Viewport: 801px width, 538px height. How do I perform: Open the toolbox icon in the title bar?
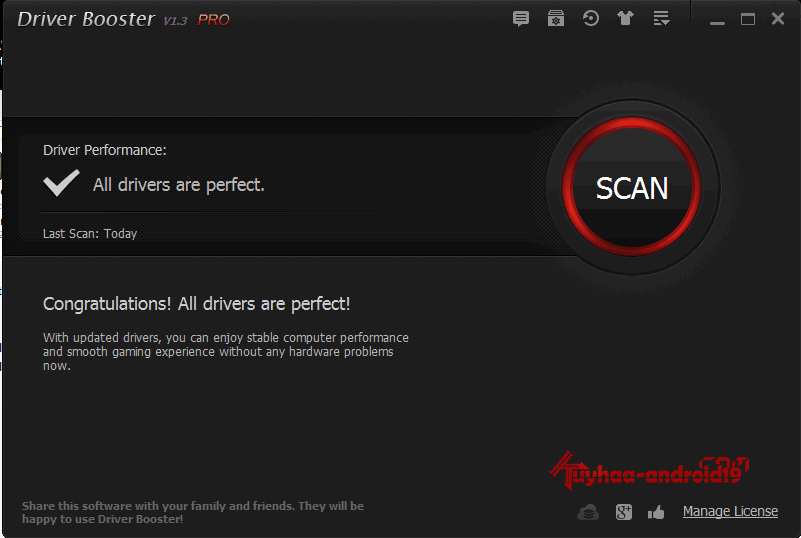coord(556,19)
